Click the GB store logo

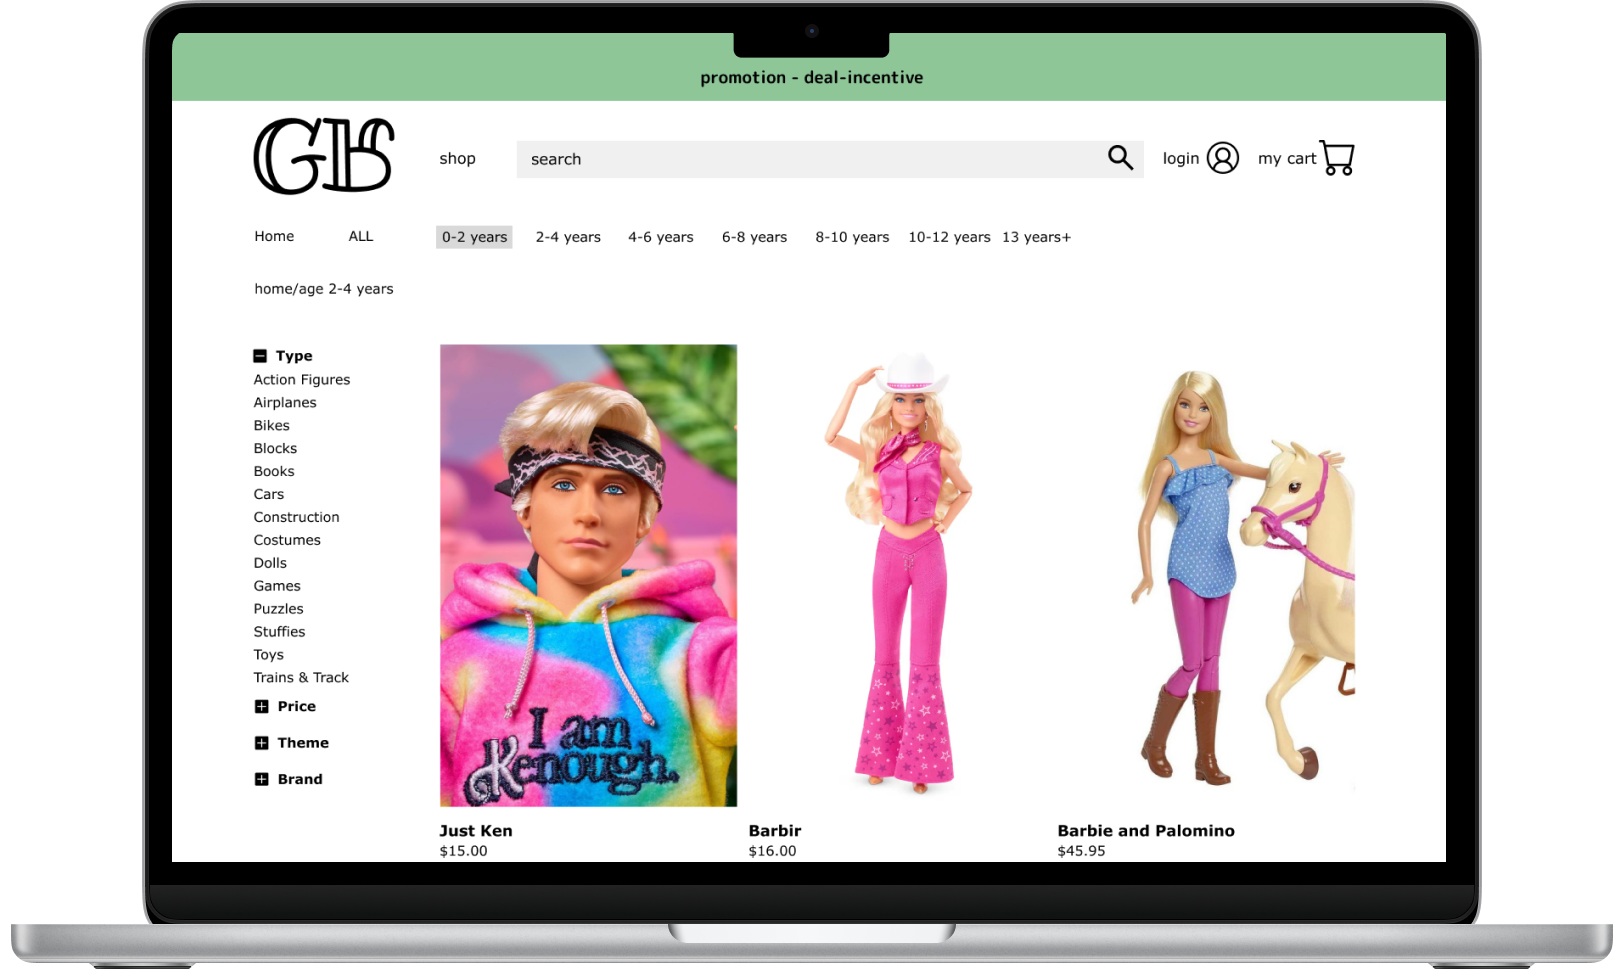tap(324, 156)
